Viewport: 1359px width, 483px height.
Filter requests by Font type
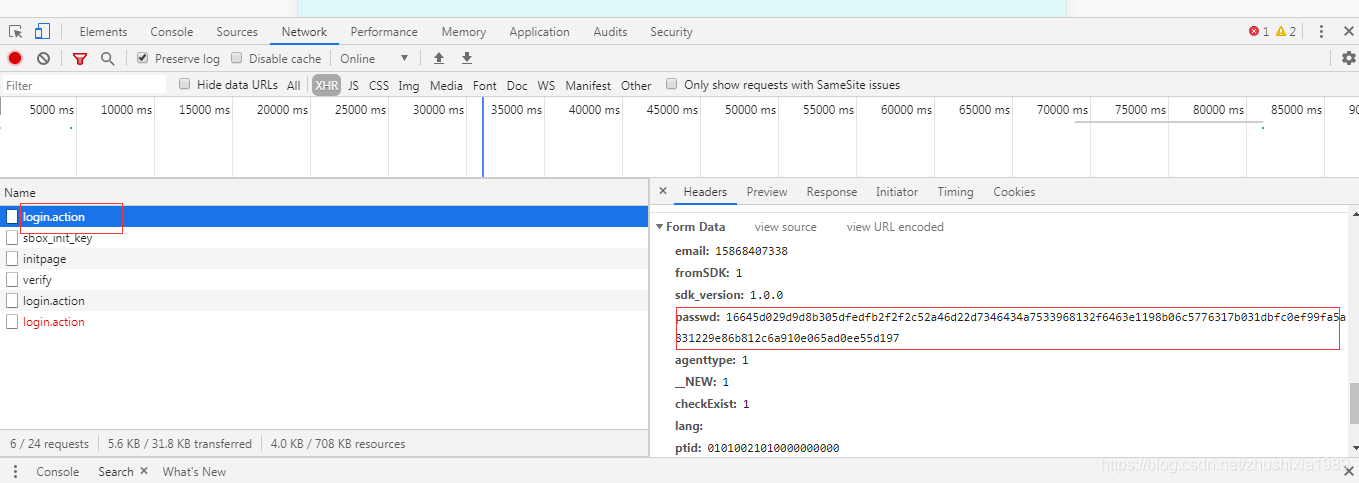(485, 86)
